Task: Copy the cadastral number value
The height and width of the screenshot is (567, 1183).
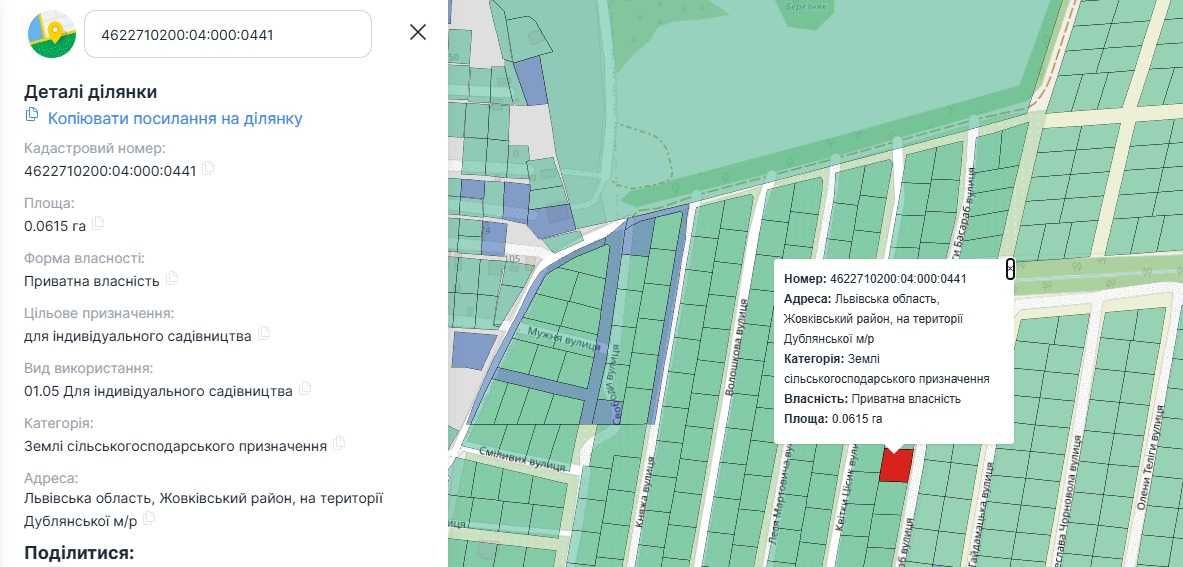Action: pyautogui.click(x=208, y=169)
